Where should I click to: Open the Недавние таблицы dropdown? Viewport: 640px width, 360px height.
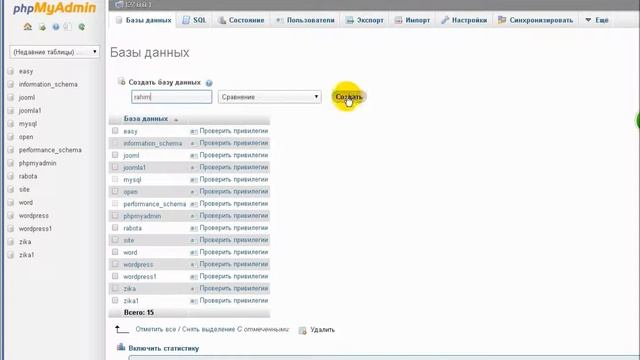click(x=54, y=52)
